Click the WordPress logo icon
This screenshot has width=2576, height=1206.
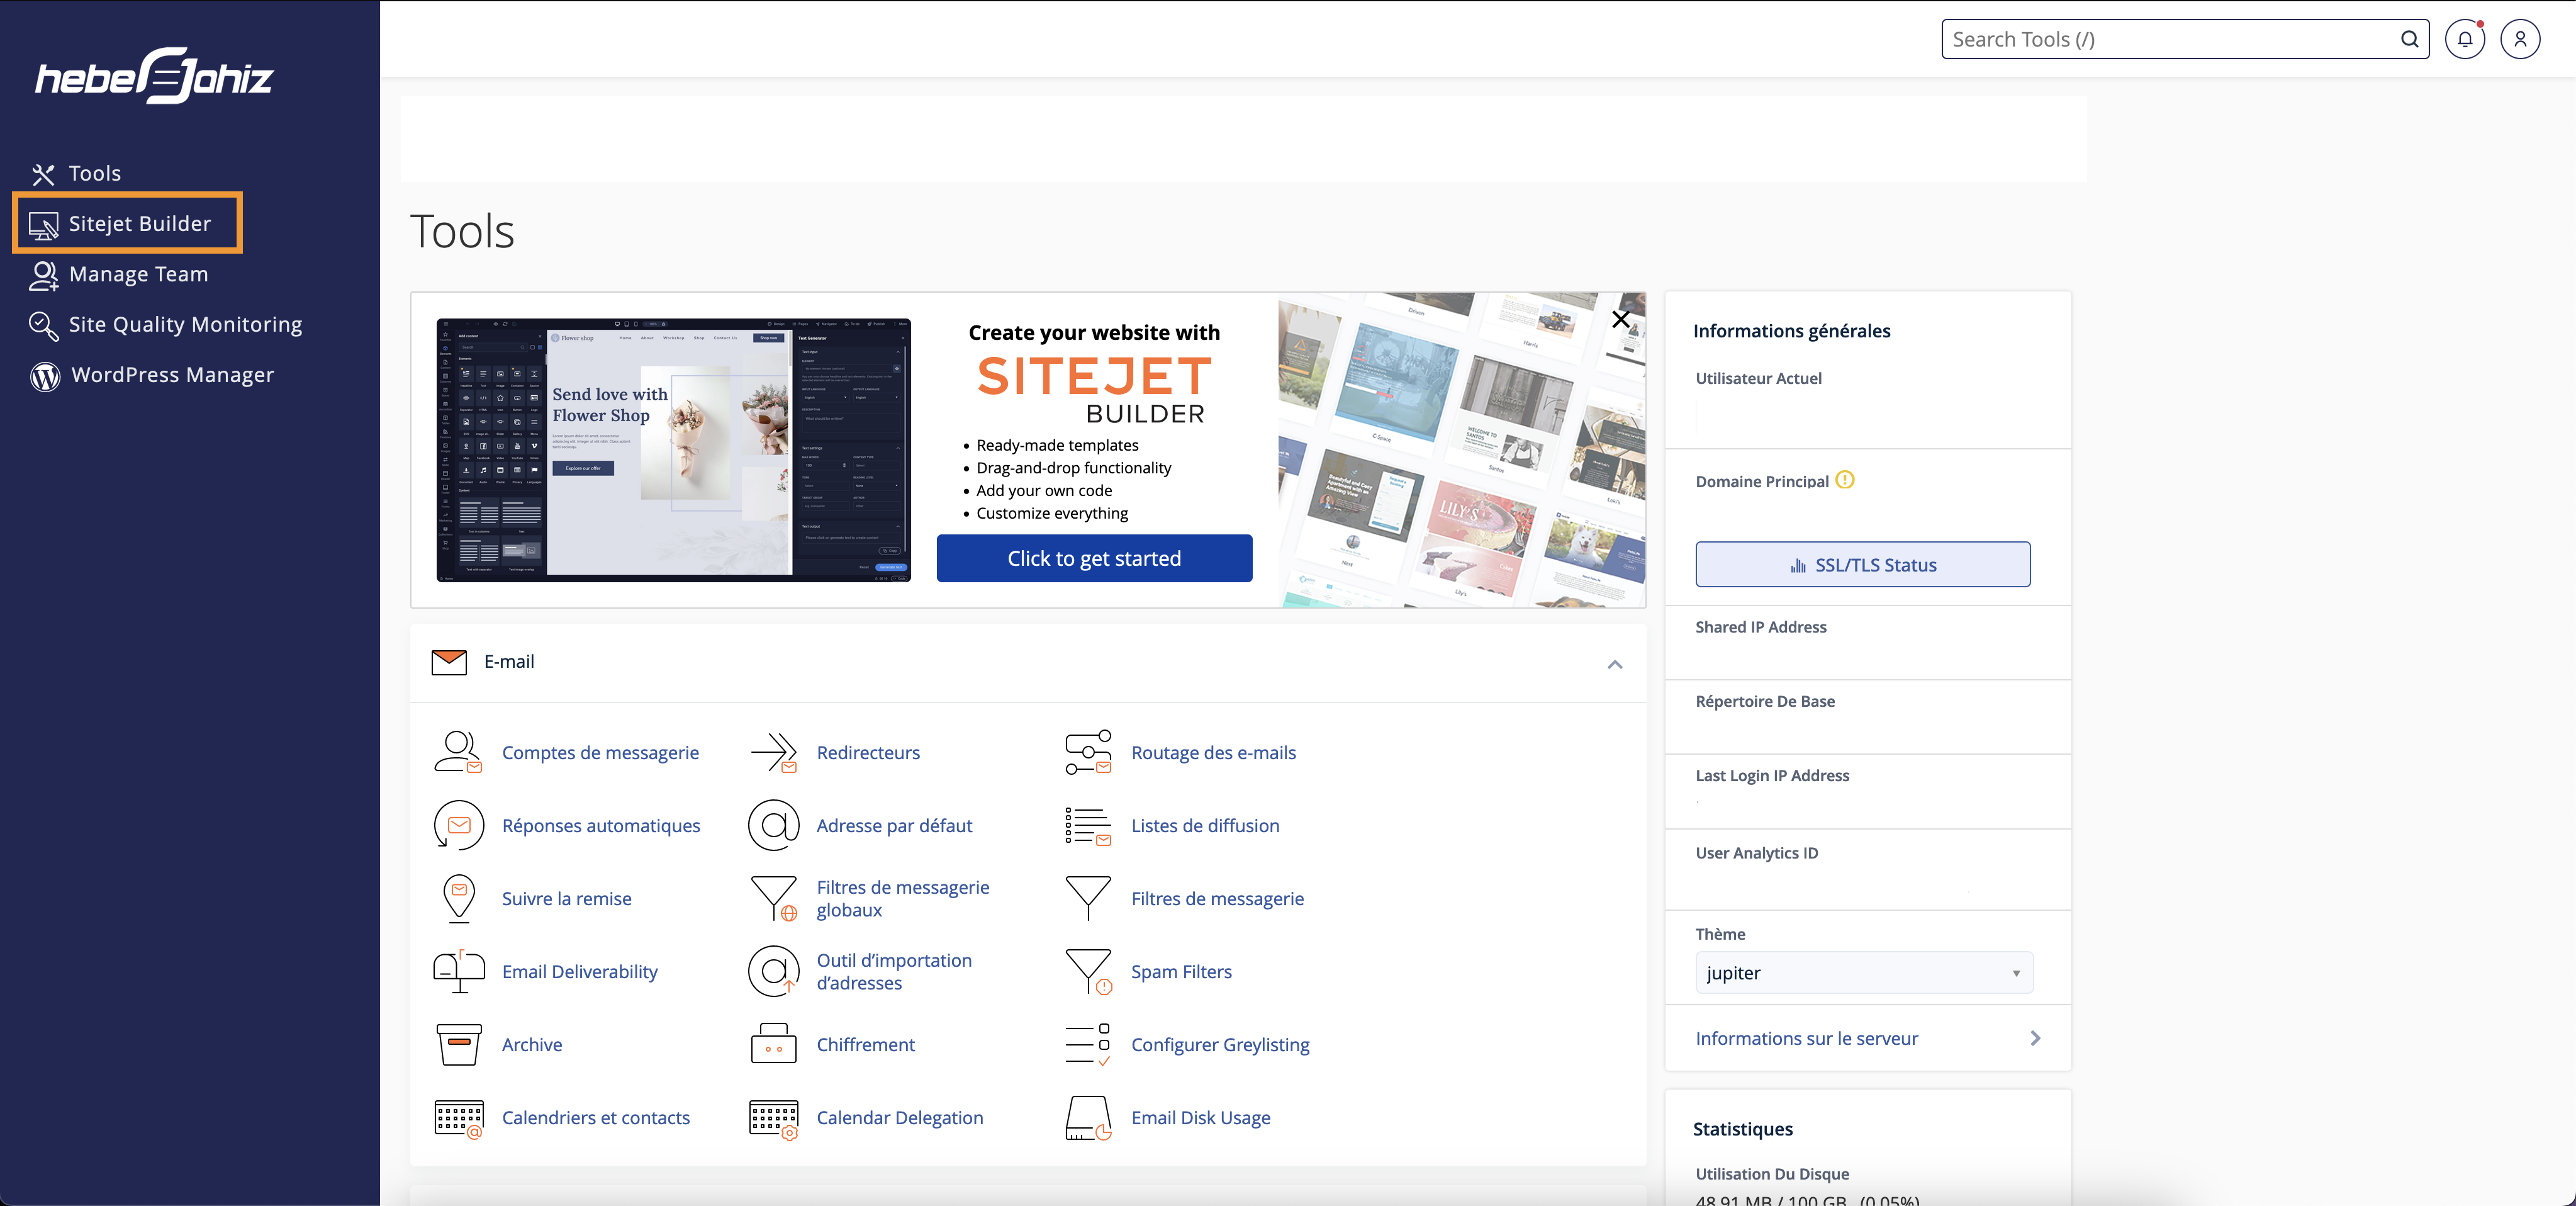(44, 376)
